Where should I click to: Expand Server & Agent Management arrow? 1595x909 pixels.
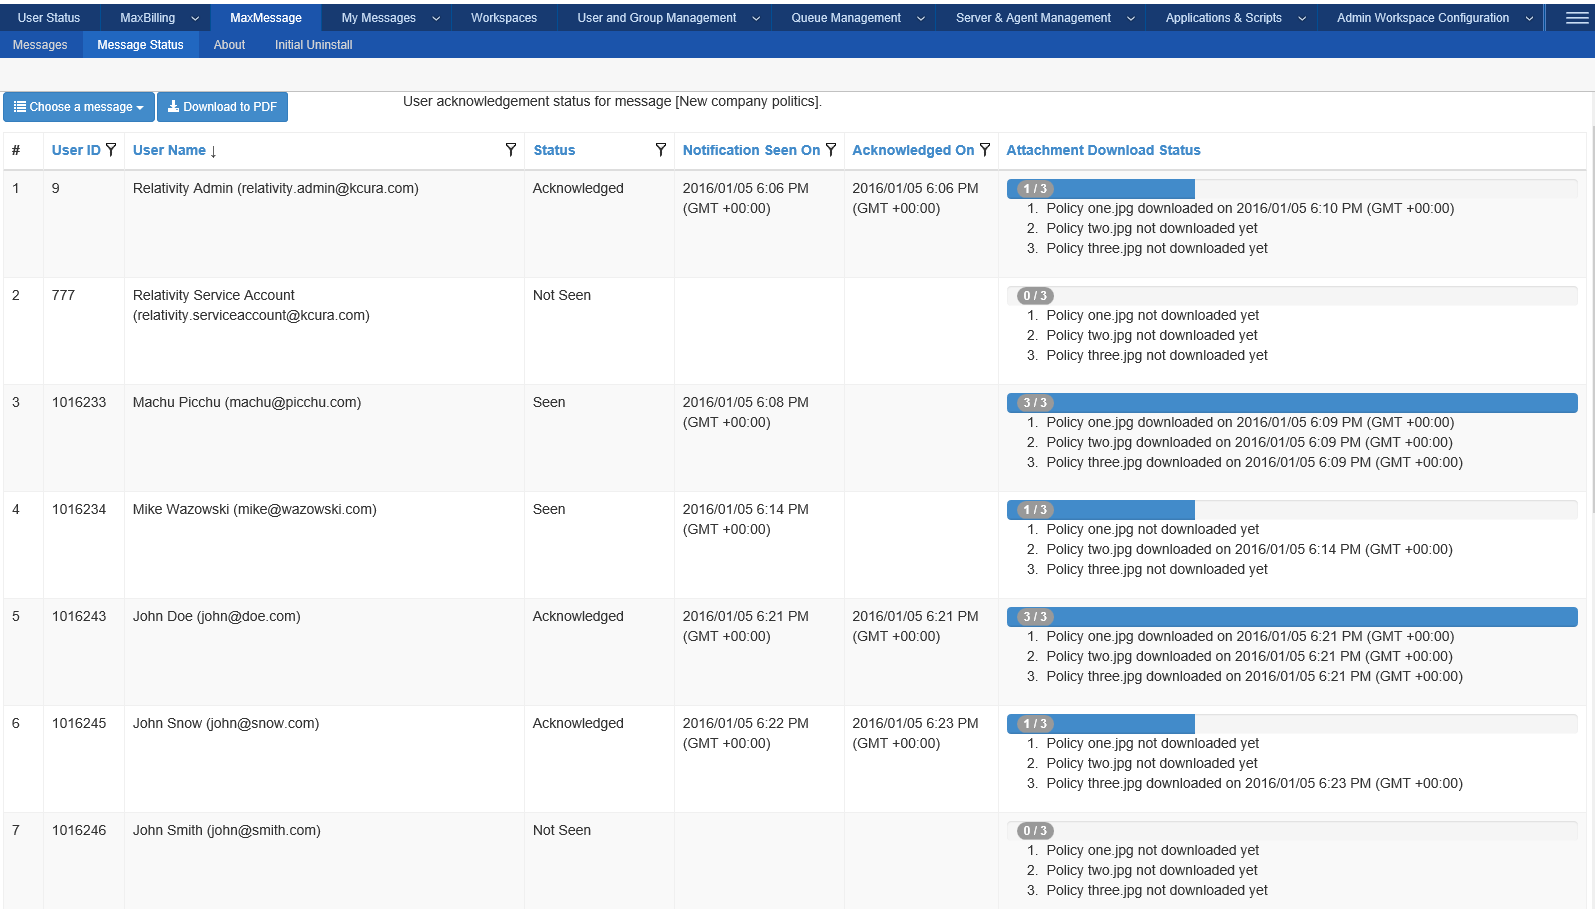pos(1131,18)
